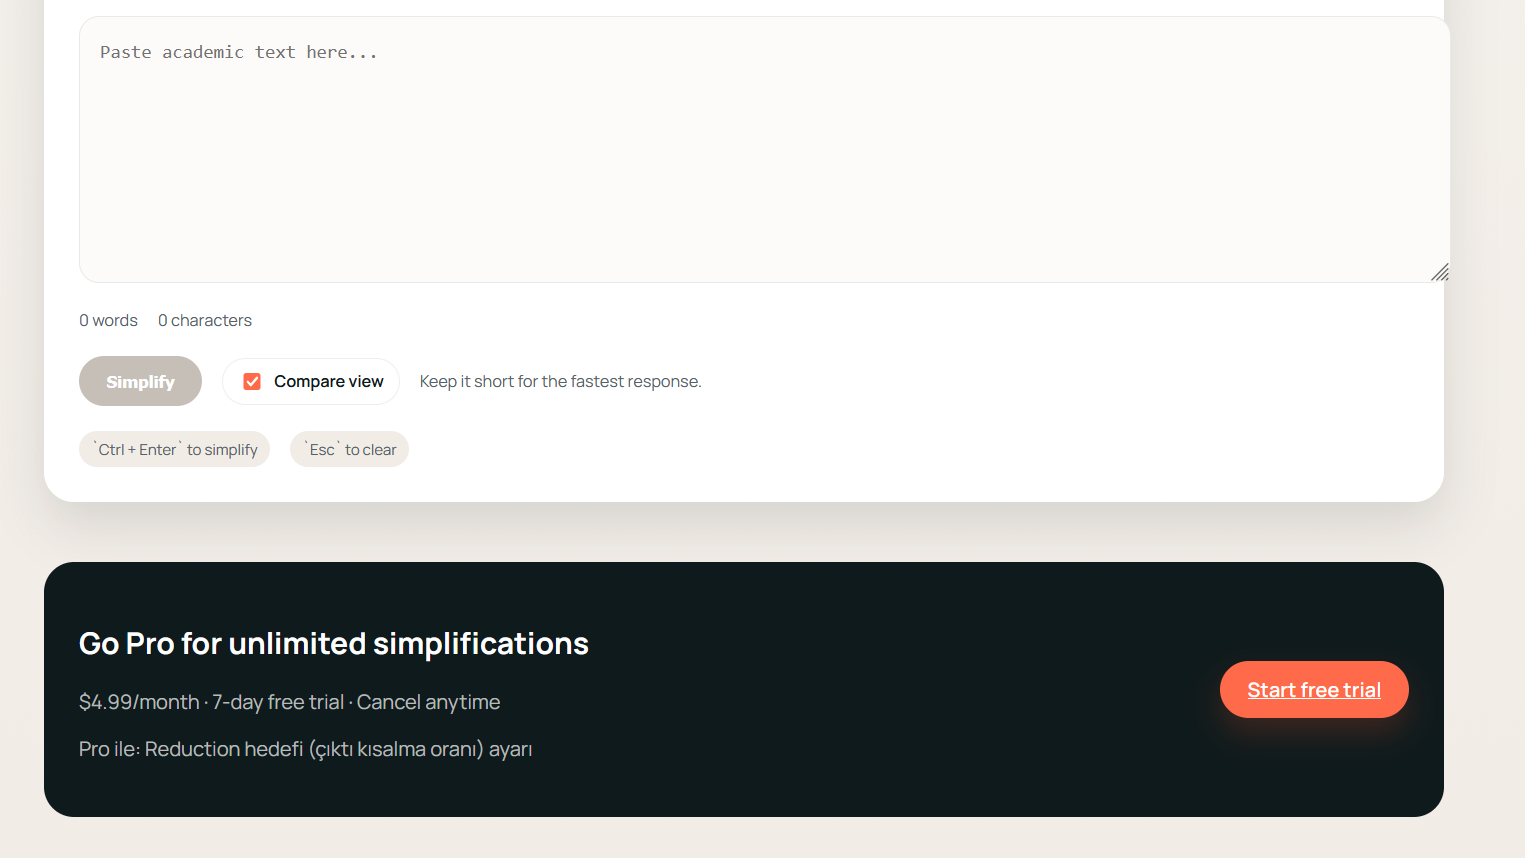Click the text area placeholder text

click(x=238, y=52)
